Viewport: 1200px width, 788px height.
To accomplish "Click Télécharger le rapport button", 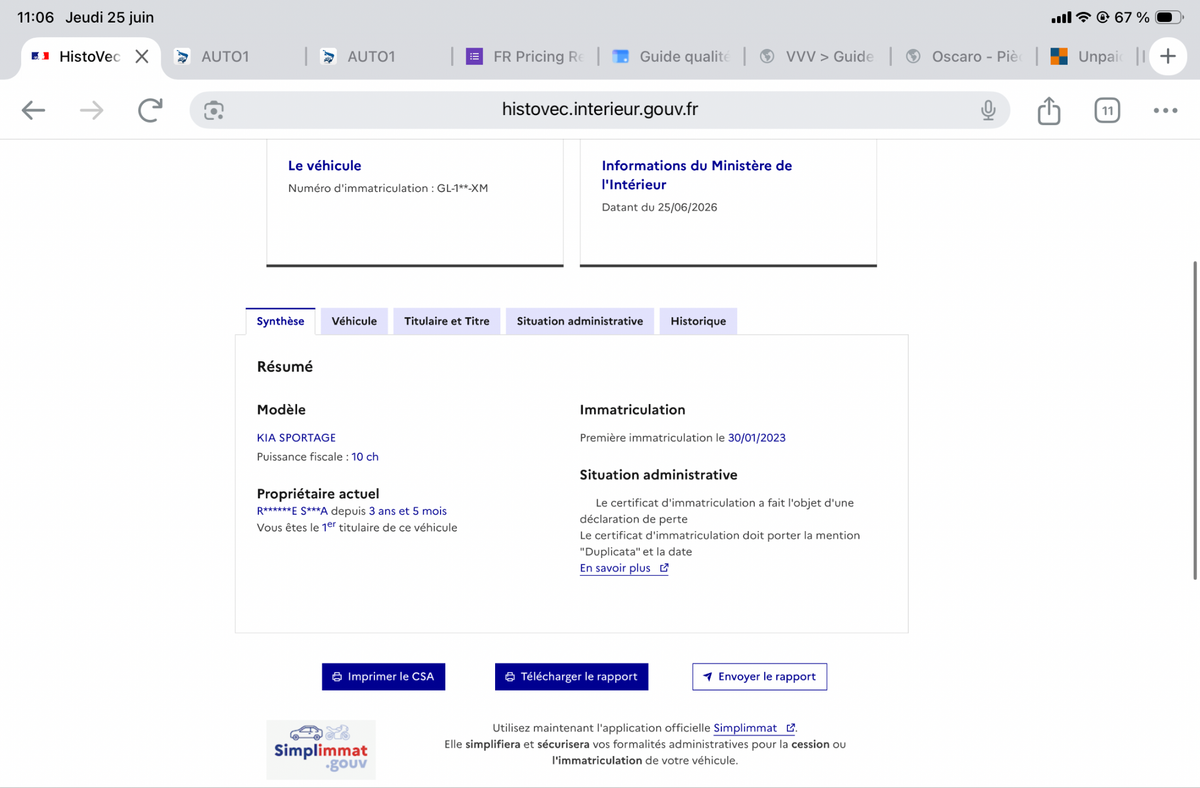I will (x=571, y=676).
